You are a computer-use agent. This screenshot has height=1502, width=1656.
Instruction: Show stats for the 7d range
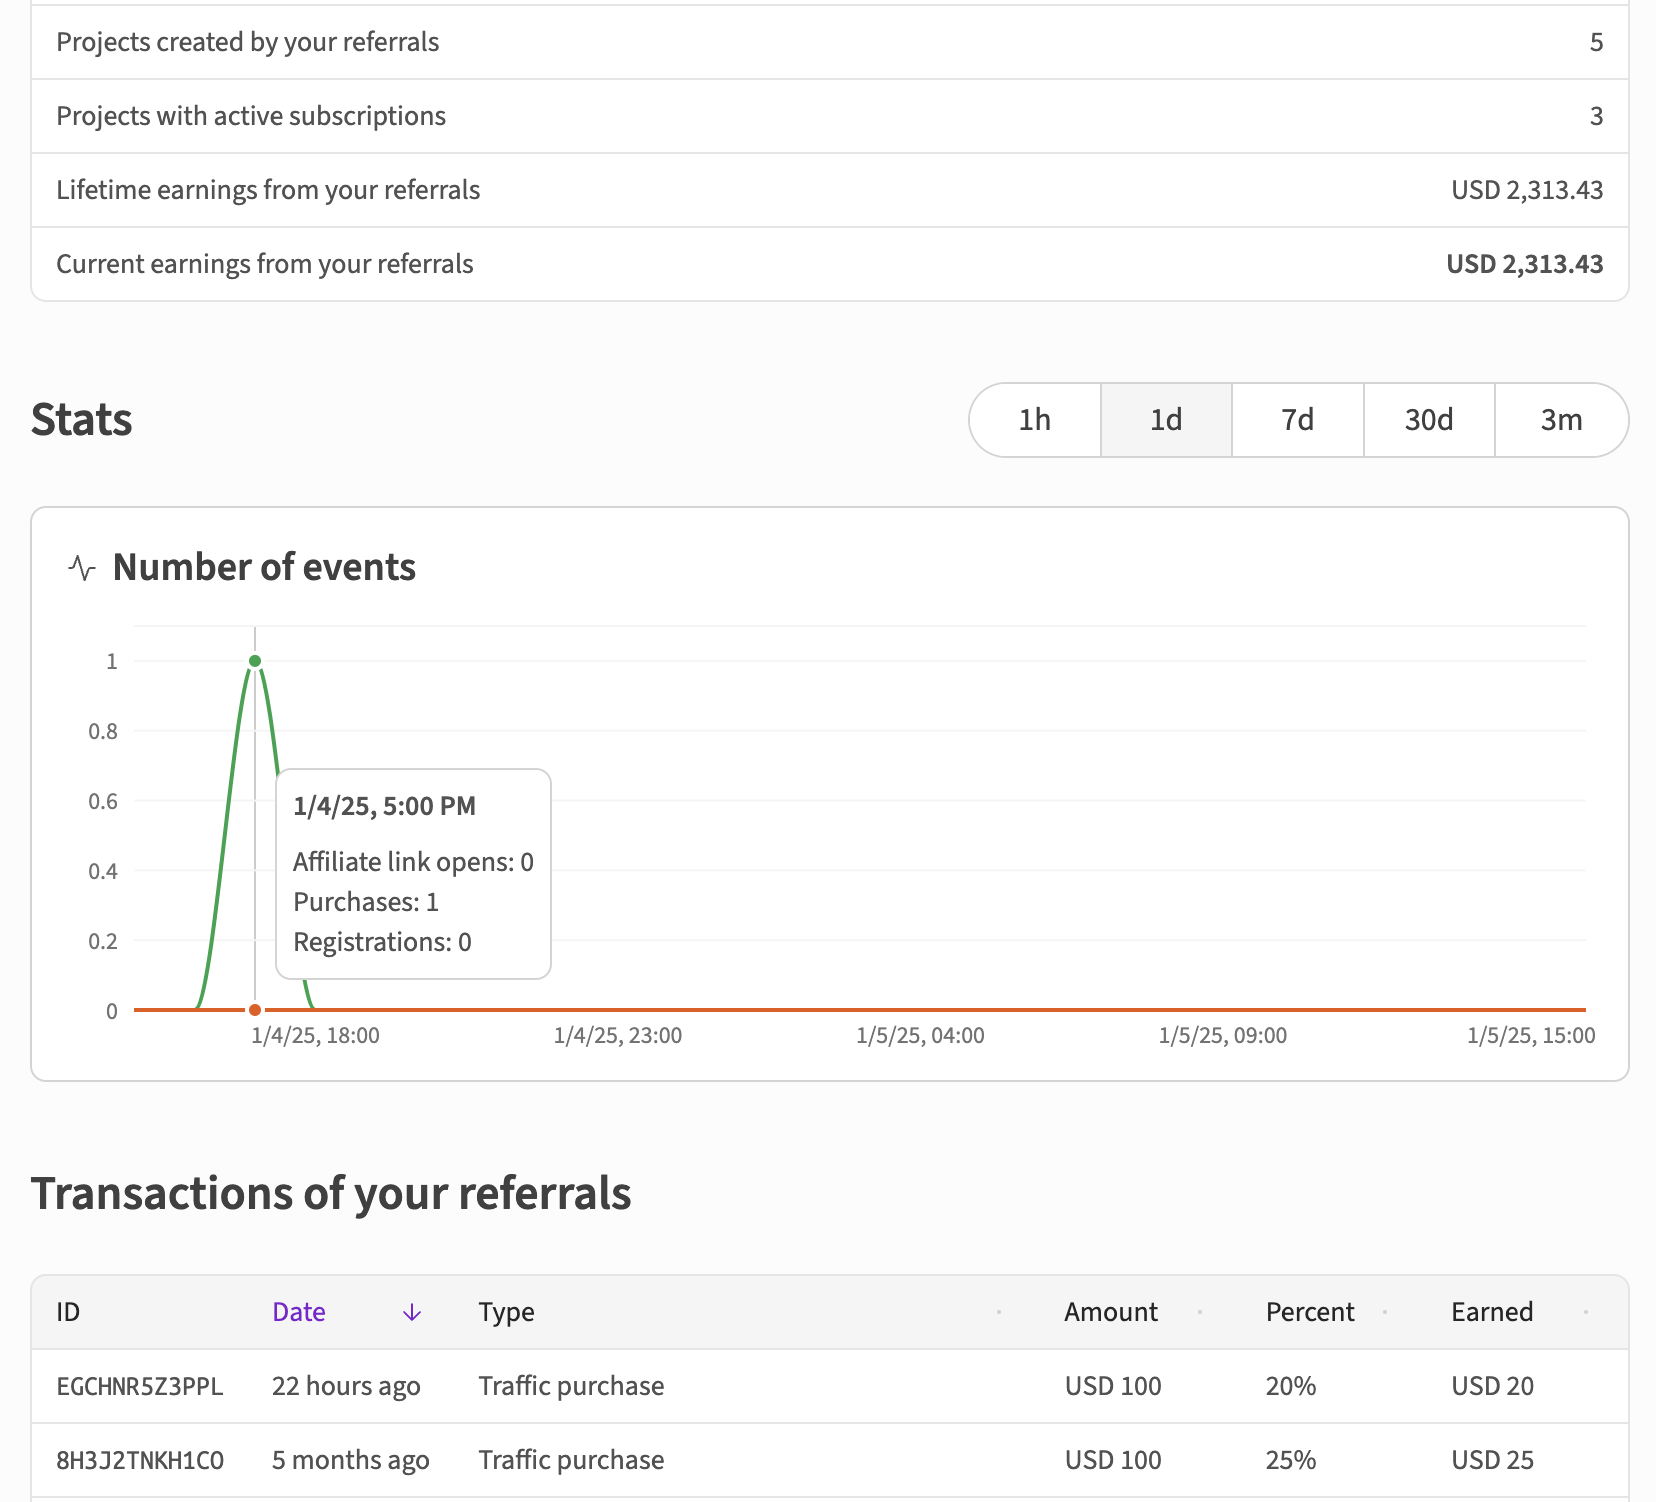(x=1297, y=420)
